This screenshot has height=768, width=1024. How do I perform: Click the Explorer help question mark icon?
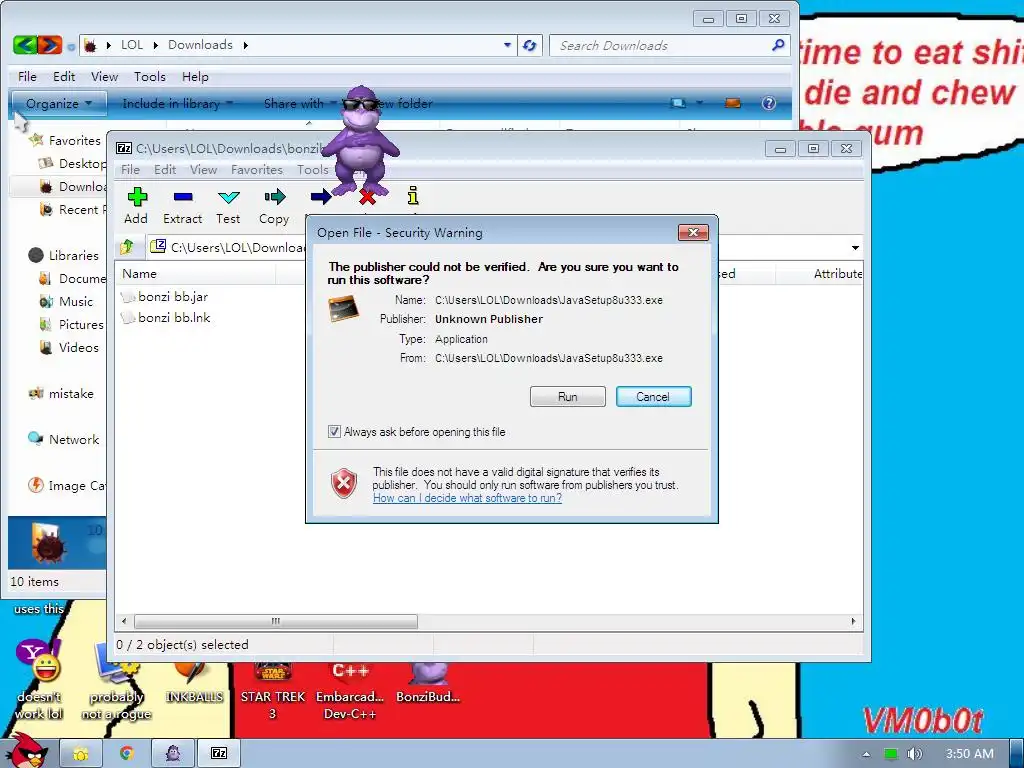tap(769, 103)
